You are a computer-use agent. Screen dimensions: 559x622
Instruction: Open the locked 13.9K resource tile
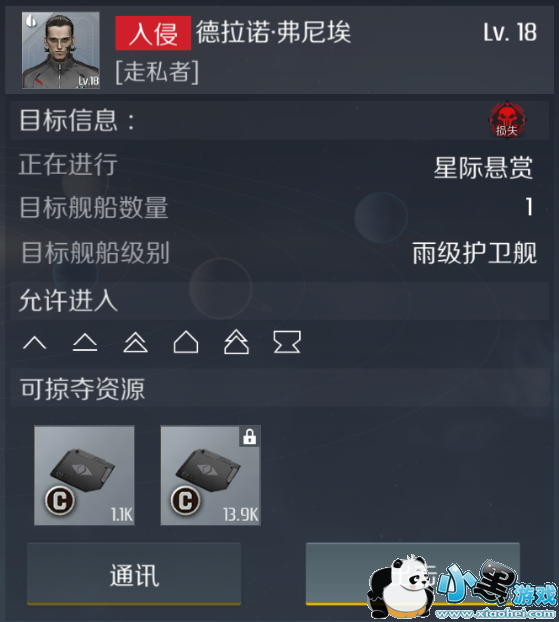point(211,475)
